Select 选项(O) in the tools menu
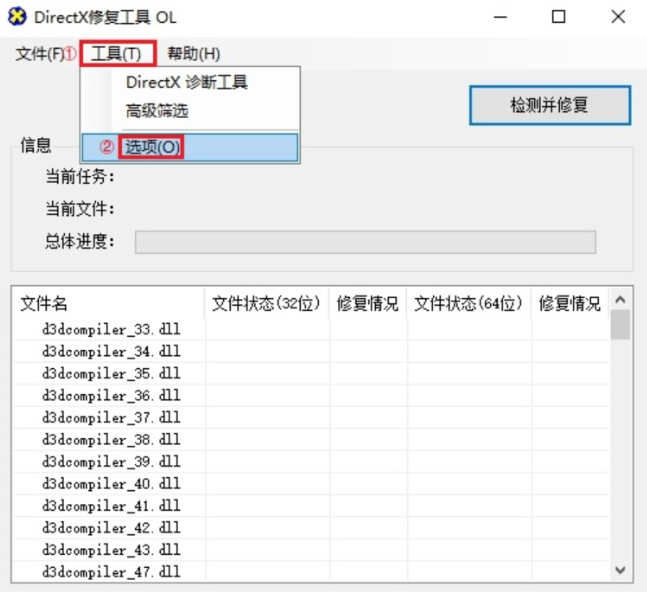This screenshot has height=592, width=647. tap(190, 147)
